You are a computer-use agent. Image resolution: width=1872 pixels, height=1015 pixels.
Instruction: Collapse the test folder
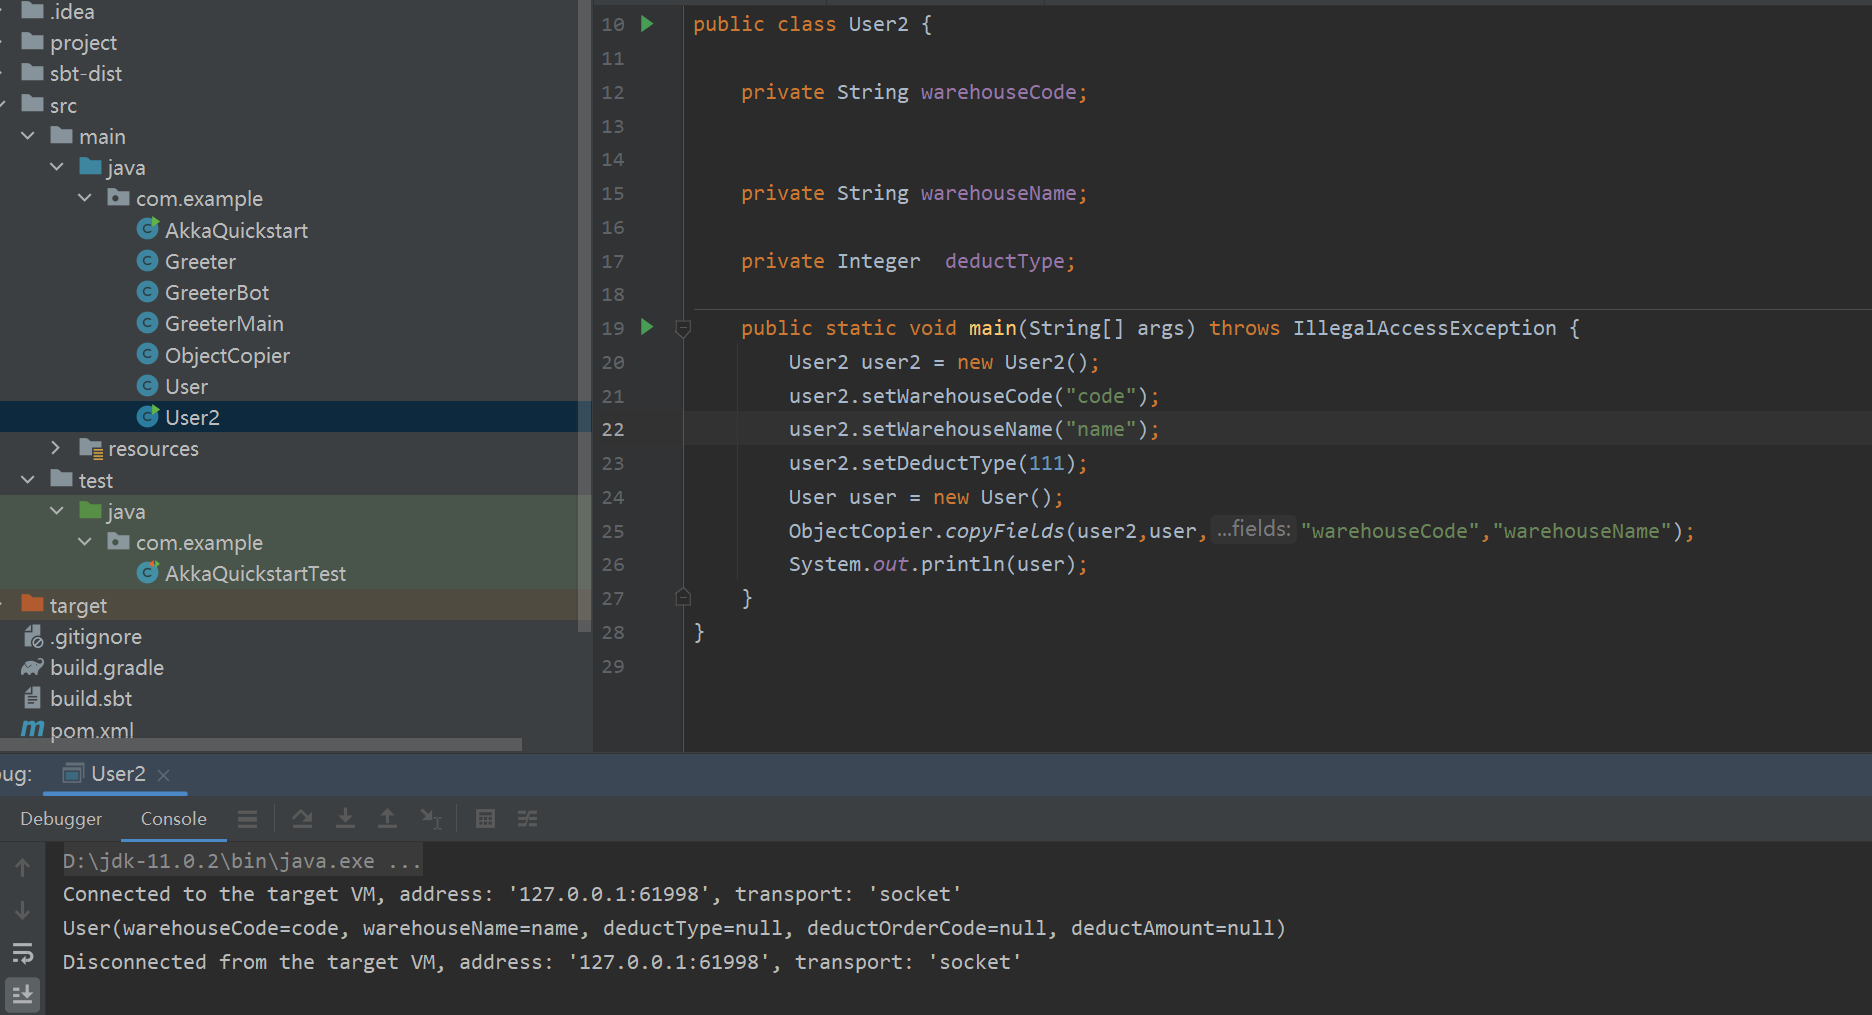[28, 480]
